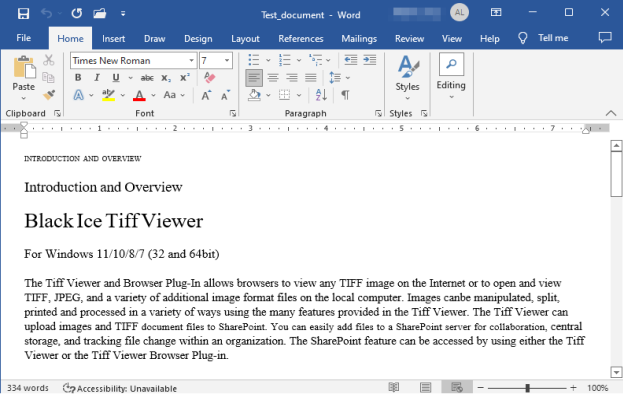
Task: Expand the highlight color dropdown arrow
Action: pos(123,95)
